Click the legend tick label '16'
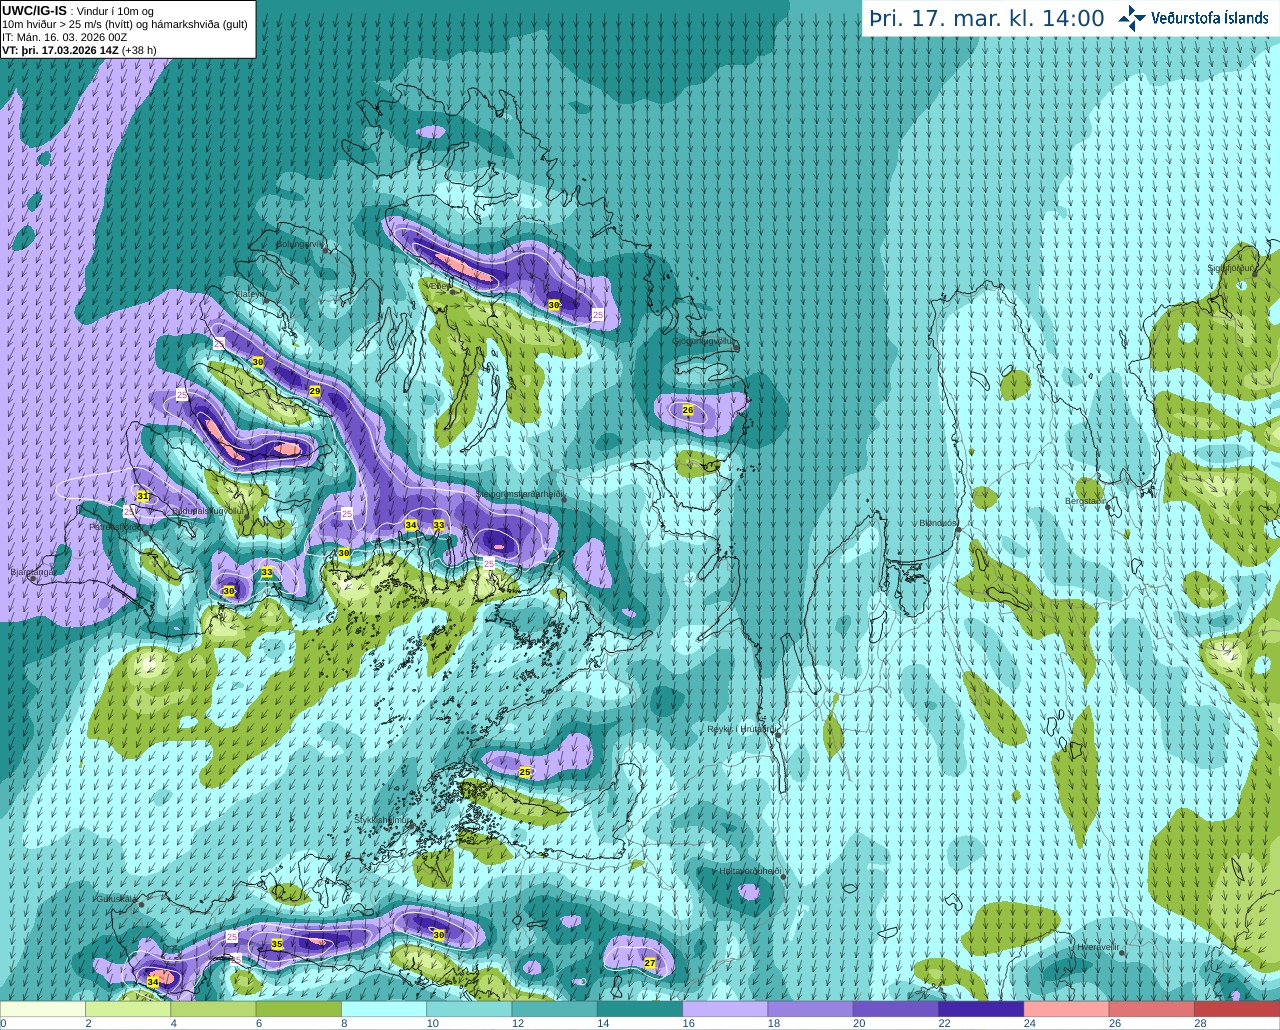This screenshot has width=1280, height=1030. (688, 1023)
